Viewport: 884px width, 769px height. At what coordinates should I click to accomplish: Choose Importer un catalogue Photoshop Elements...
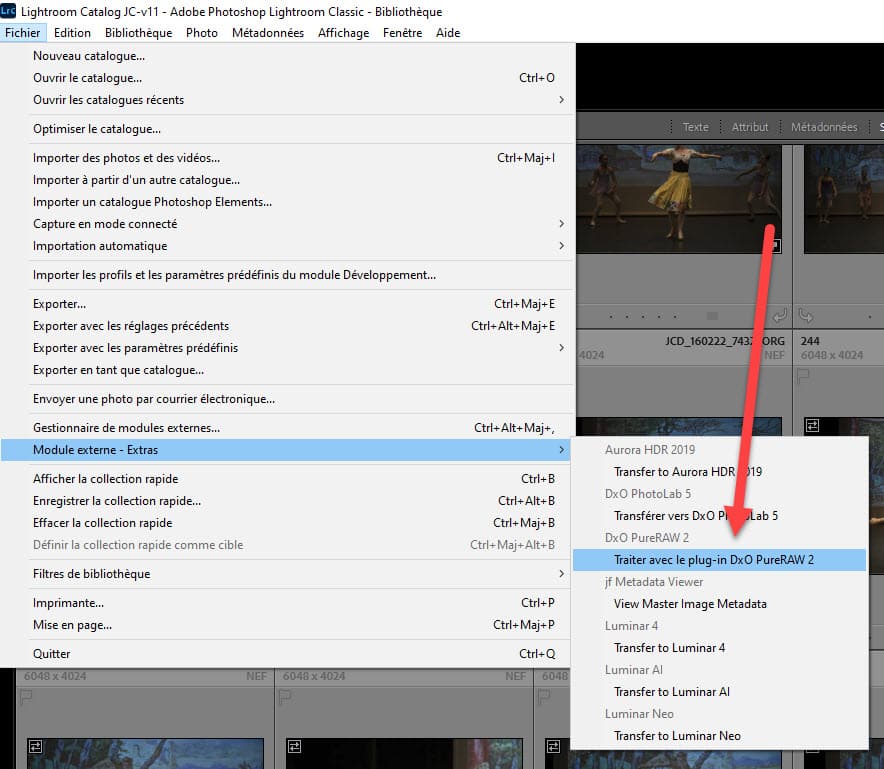[288, 202]
